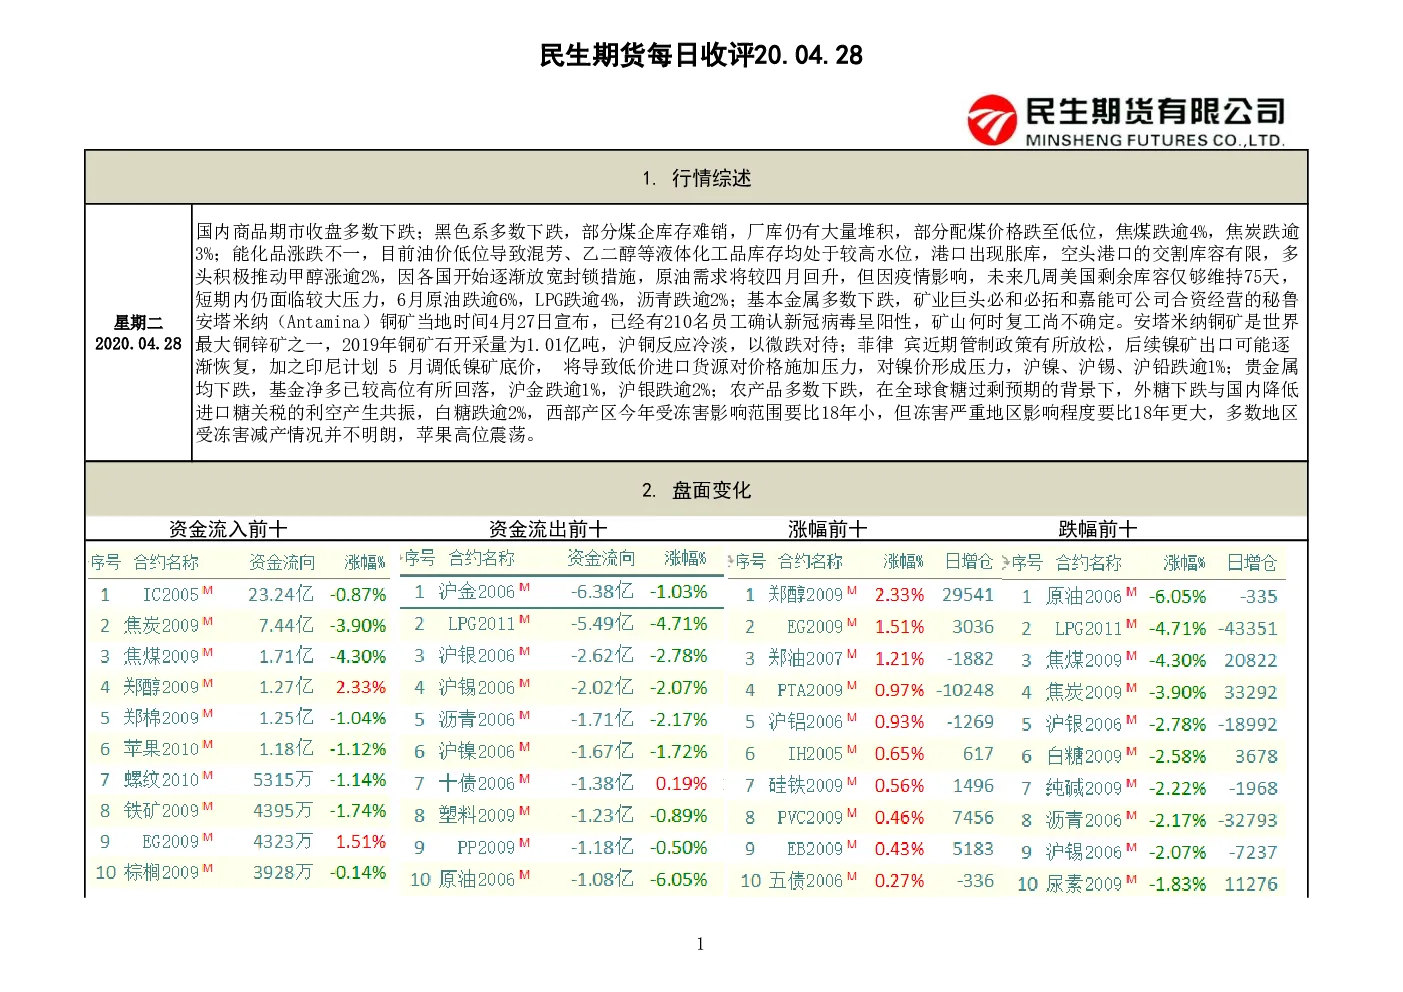Click the 0.27% gain value
This screenshot has height=992, width=1403.
pyautogui.click(x=899, y=880)
